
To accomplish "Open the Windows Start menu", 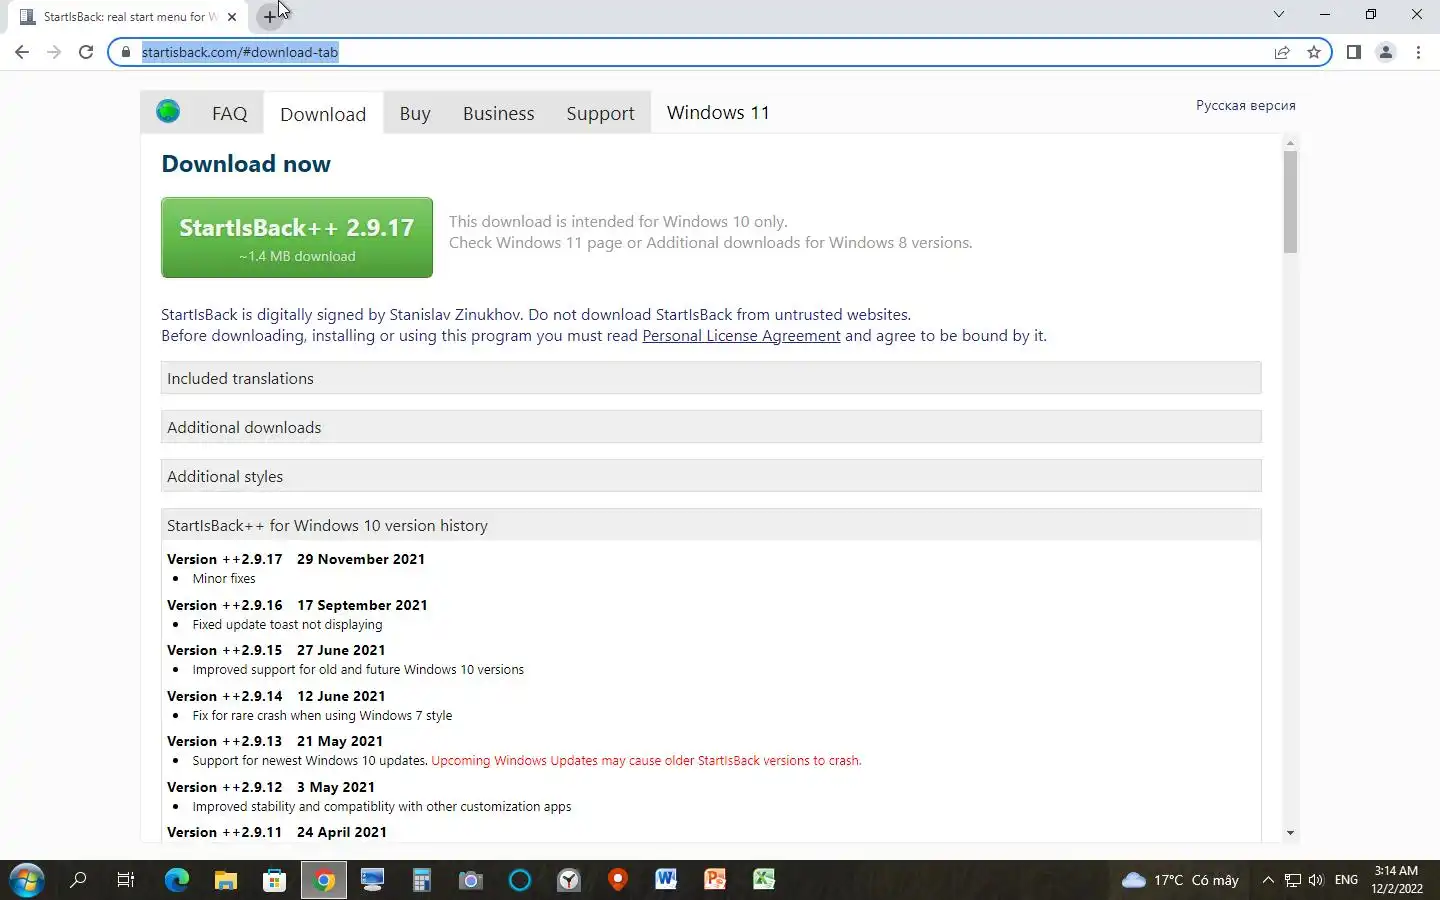I will pos(27,880).
